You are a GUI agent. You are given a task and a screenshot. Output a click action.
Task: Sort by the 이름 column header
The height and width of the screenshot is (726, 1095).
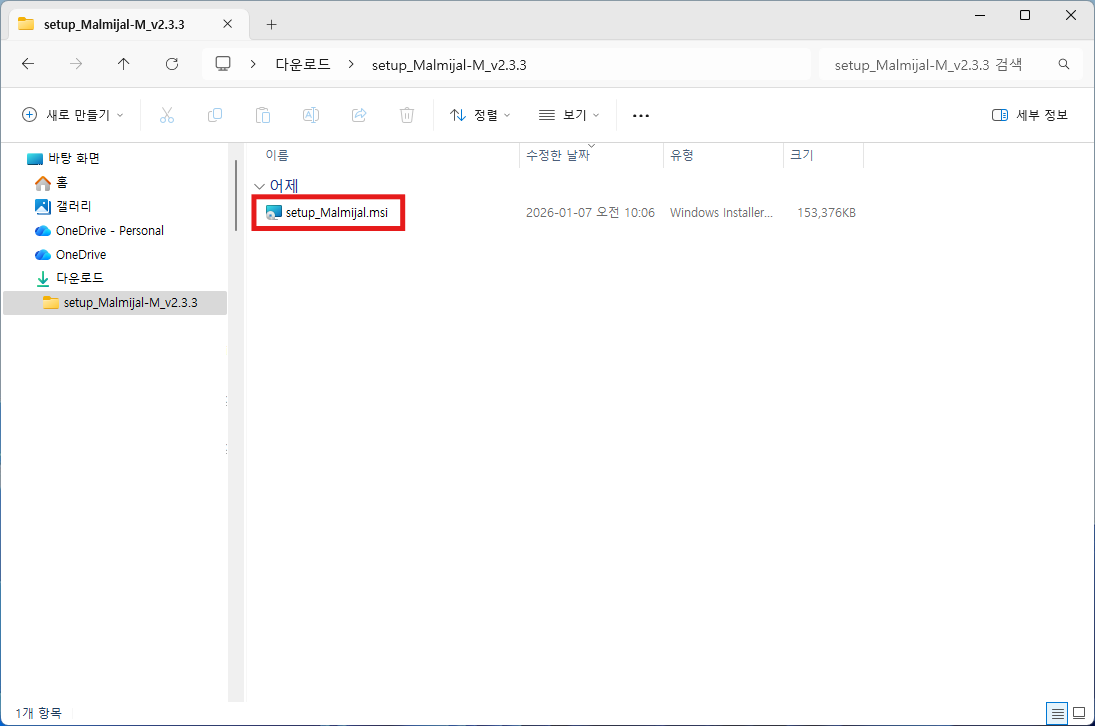click(277, 155)
